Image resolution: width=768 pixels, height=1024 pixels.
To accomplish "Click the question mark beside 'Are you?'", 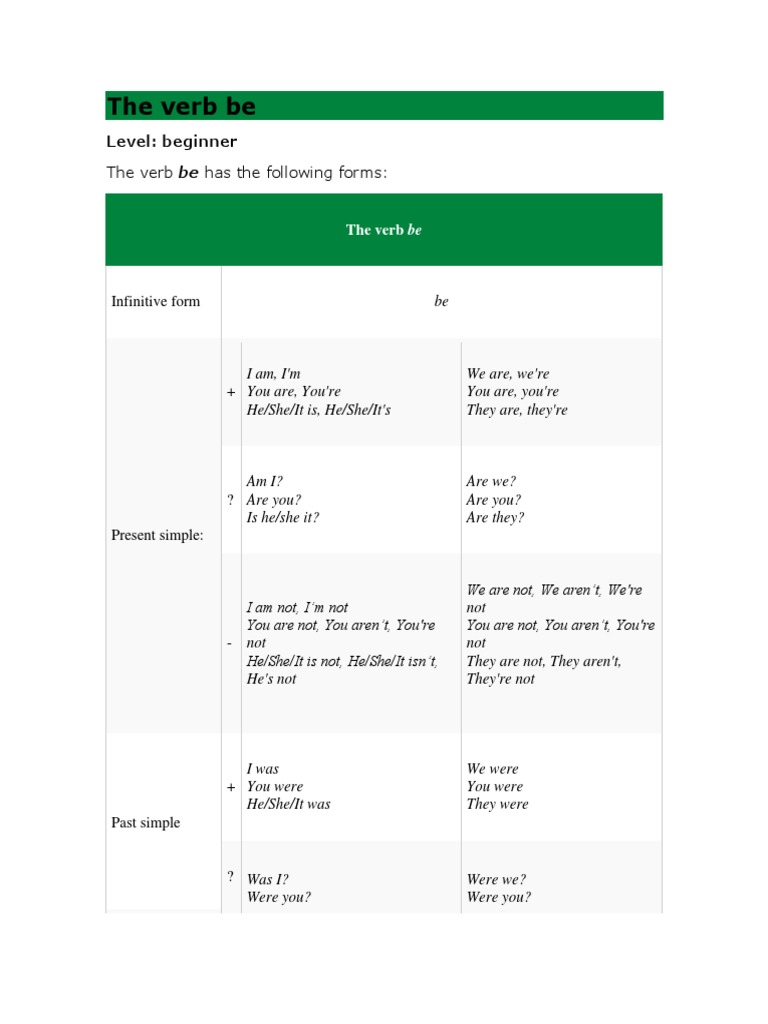I will tap(231, 500).
